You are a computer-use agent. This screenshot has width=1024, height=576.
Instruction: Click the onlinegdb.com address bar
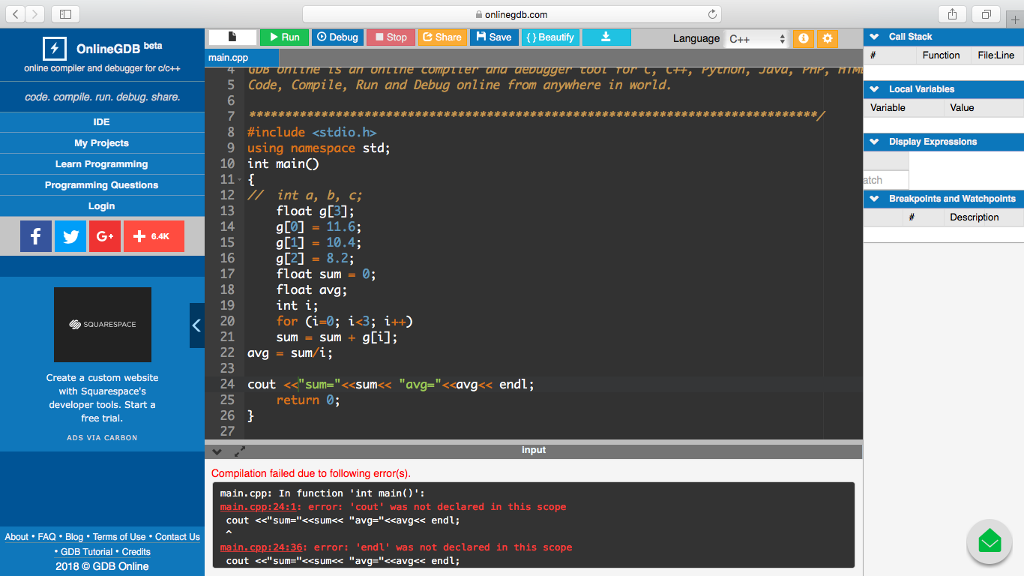512,14
